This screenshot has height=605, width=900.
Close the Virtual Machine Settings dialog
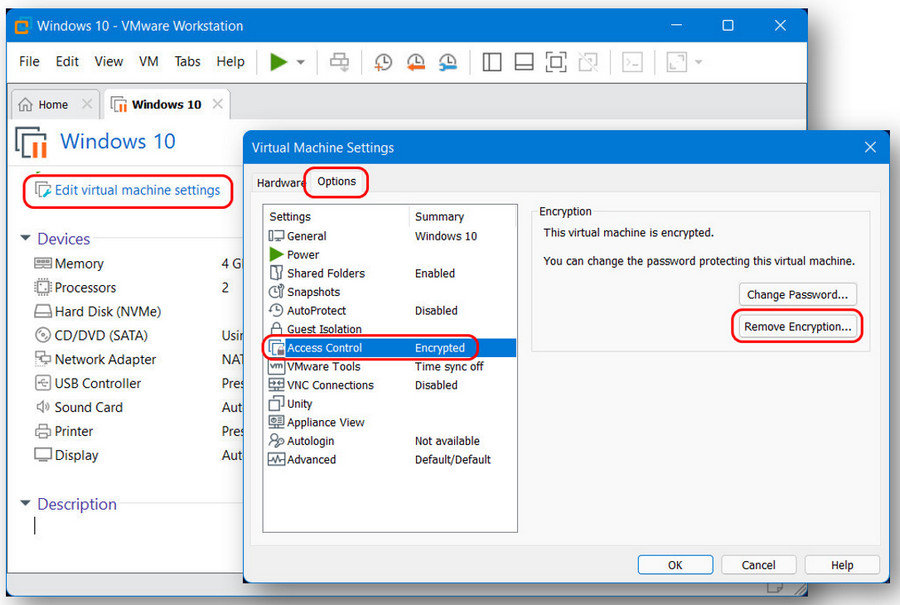(870, 148)
